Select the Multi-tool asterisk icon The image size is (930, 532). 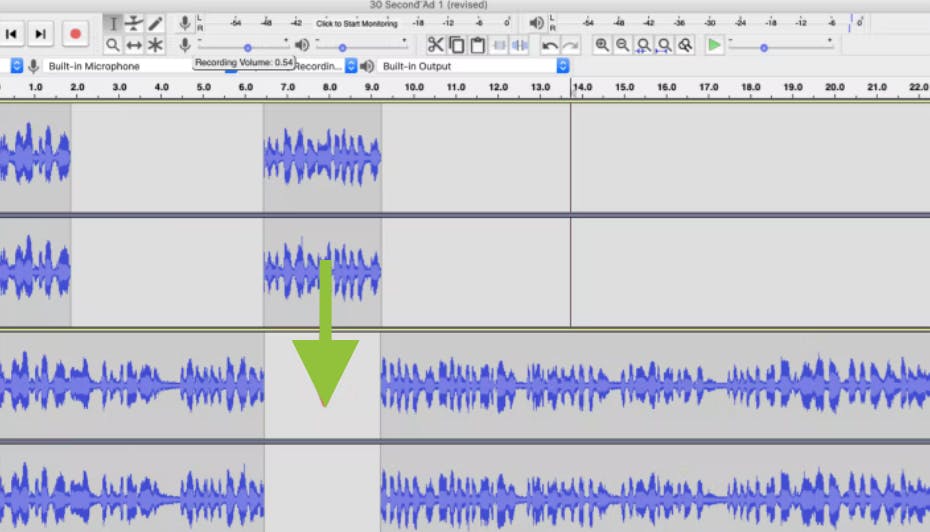point(156,45)
